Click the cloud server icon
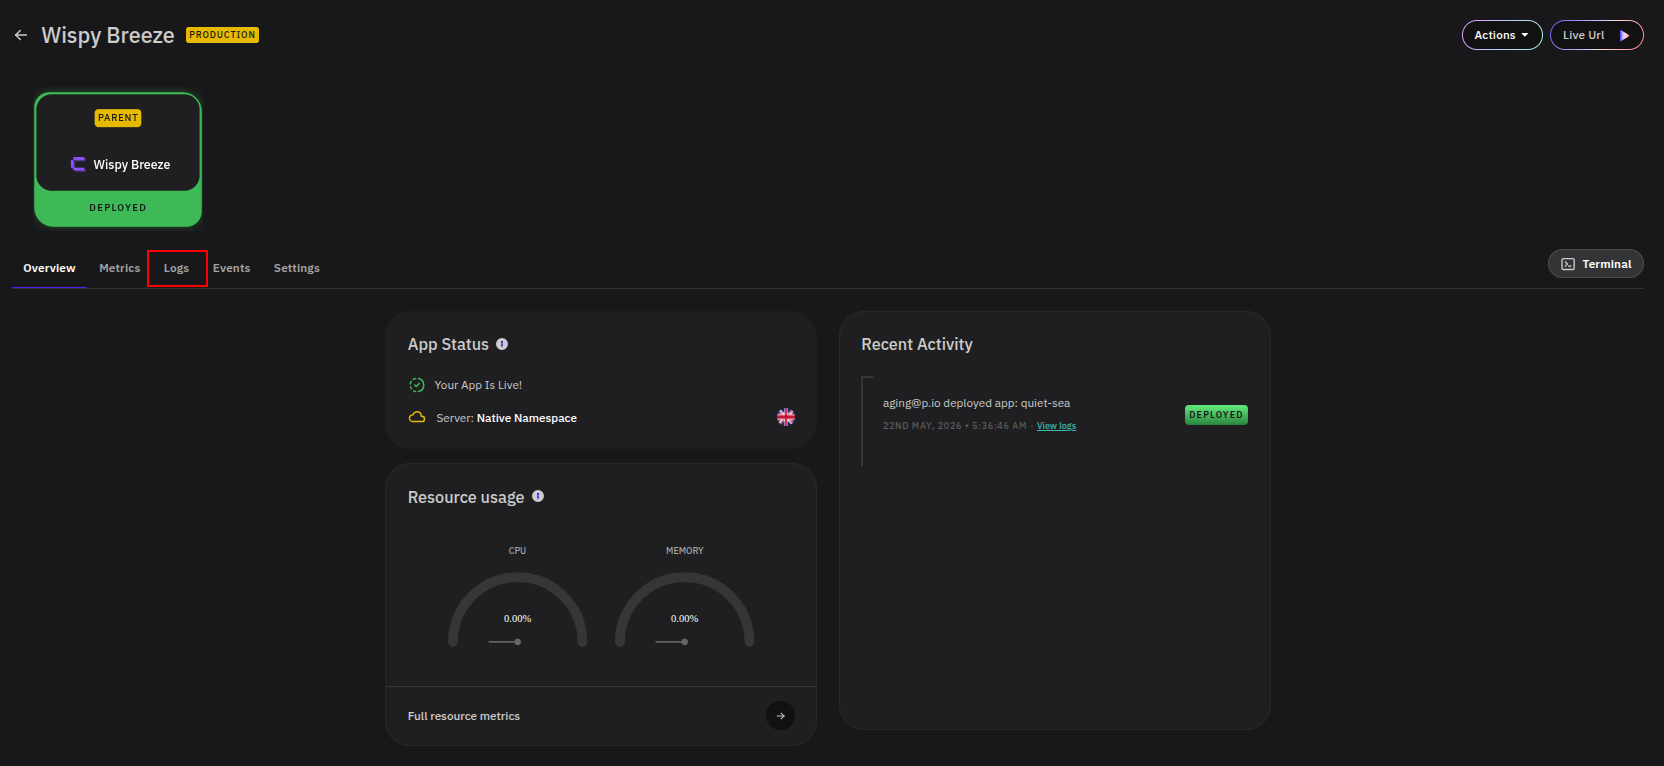Image resolution: width=1664 pixels, height=766 pixels. pos(417,417)
